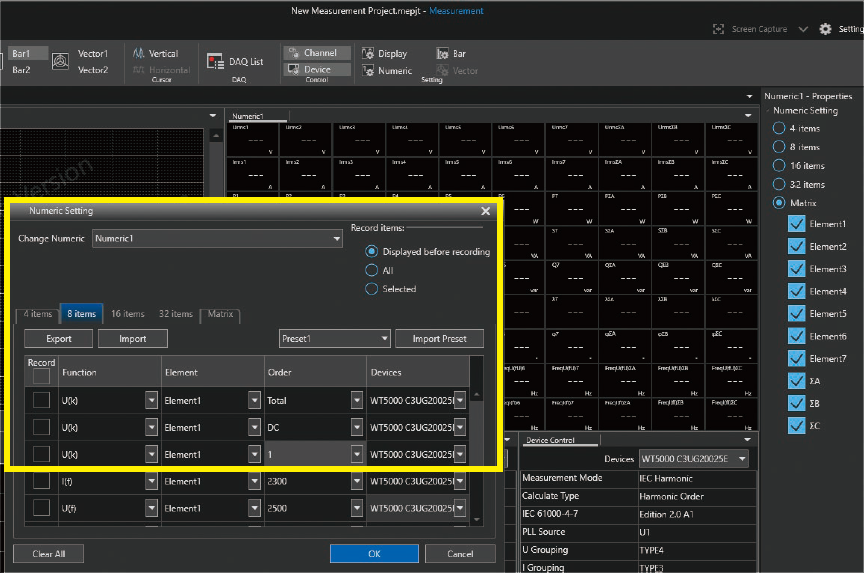864x573 pixels.
Task: Switch to the 32 items tab
Action: (176, 313)
